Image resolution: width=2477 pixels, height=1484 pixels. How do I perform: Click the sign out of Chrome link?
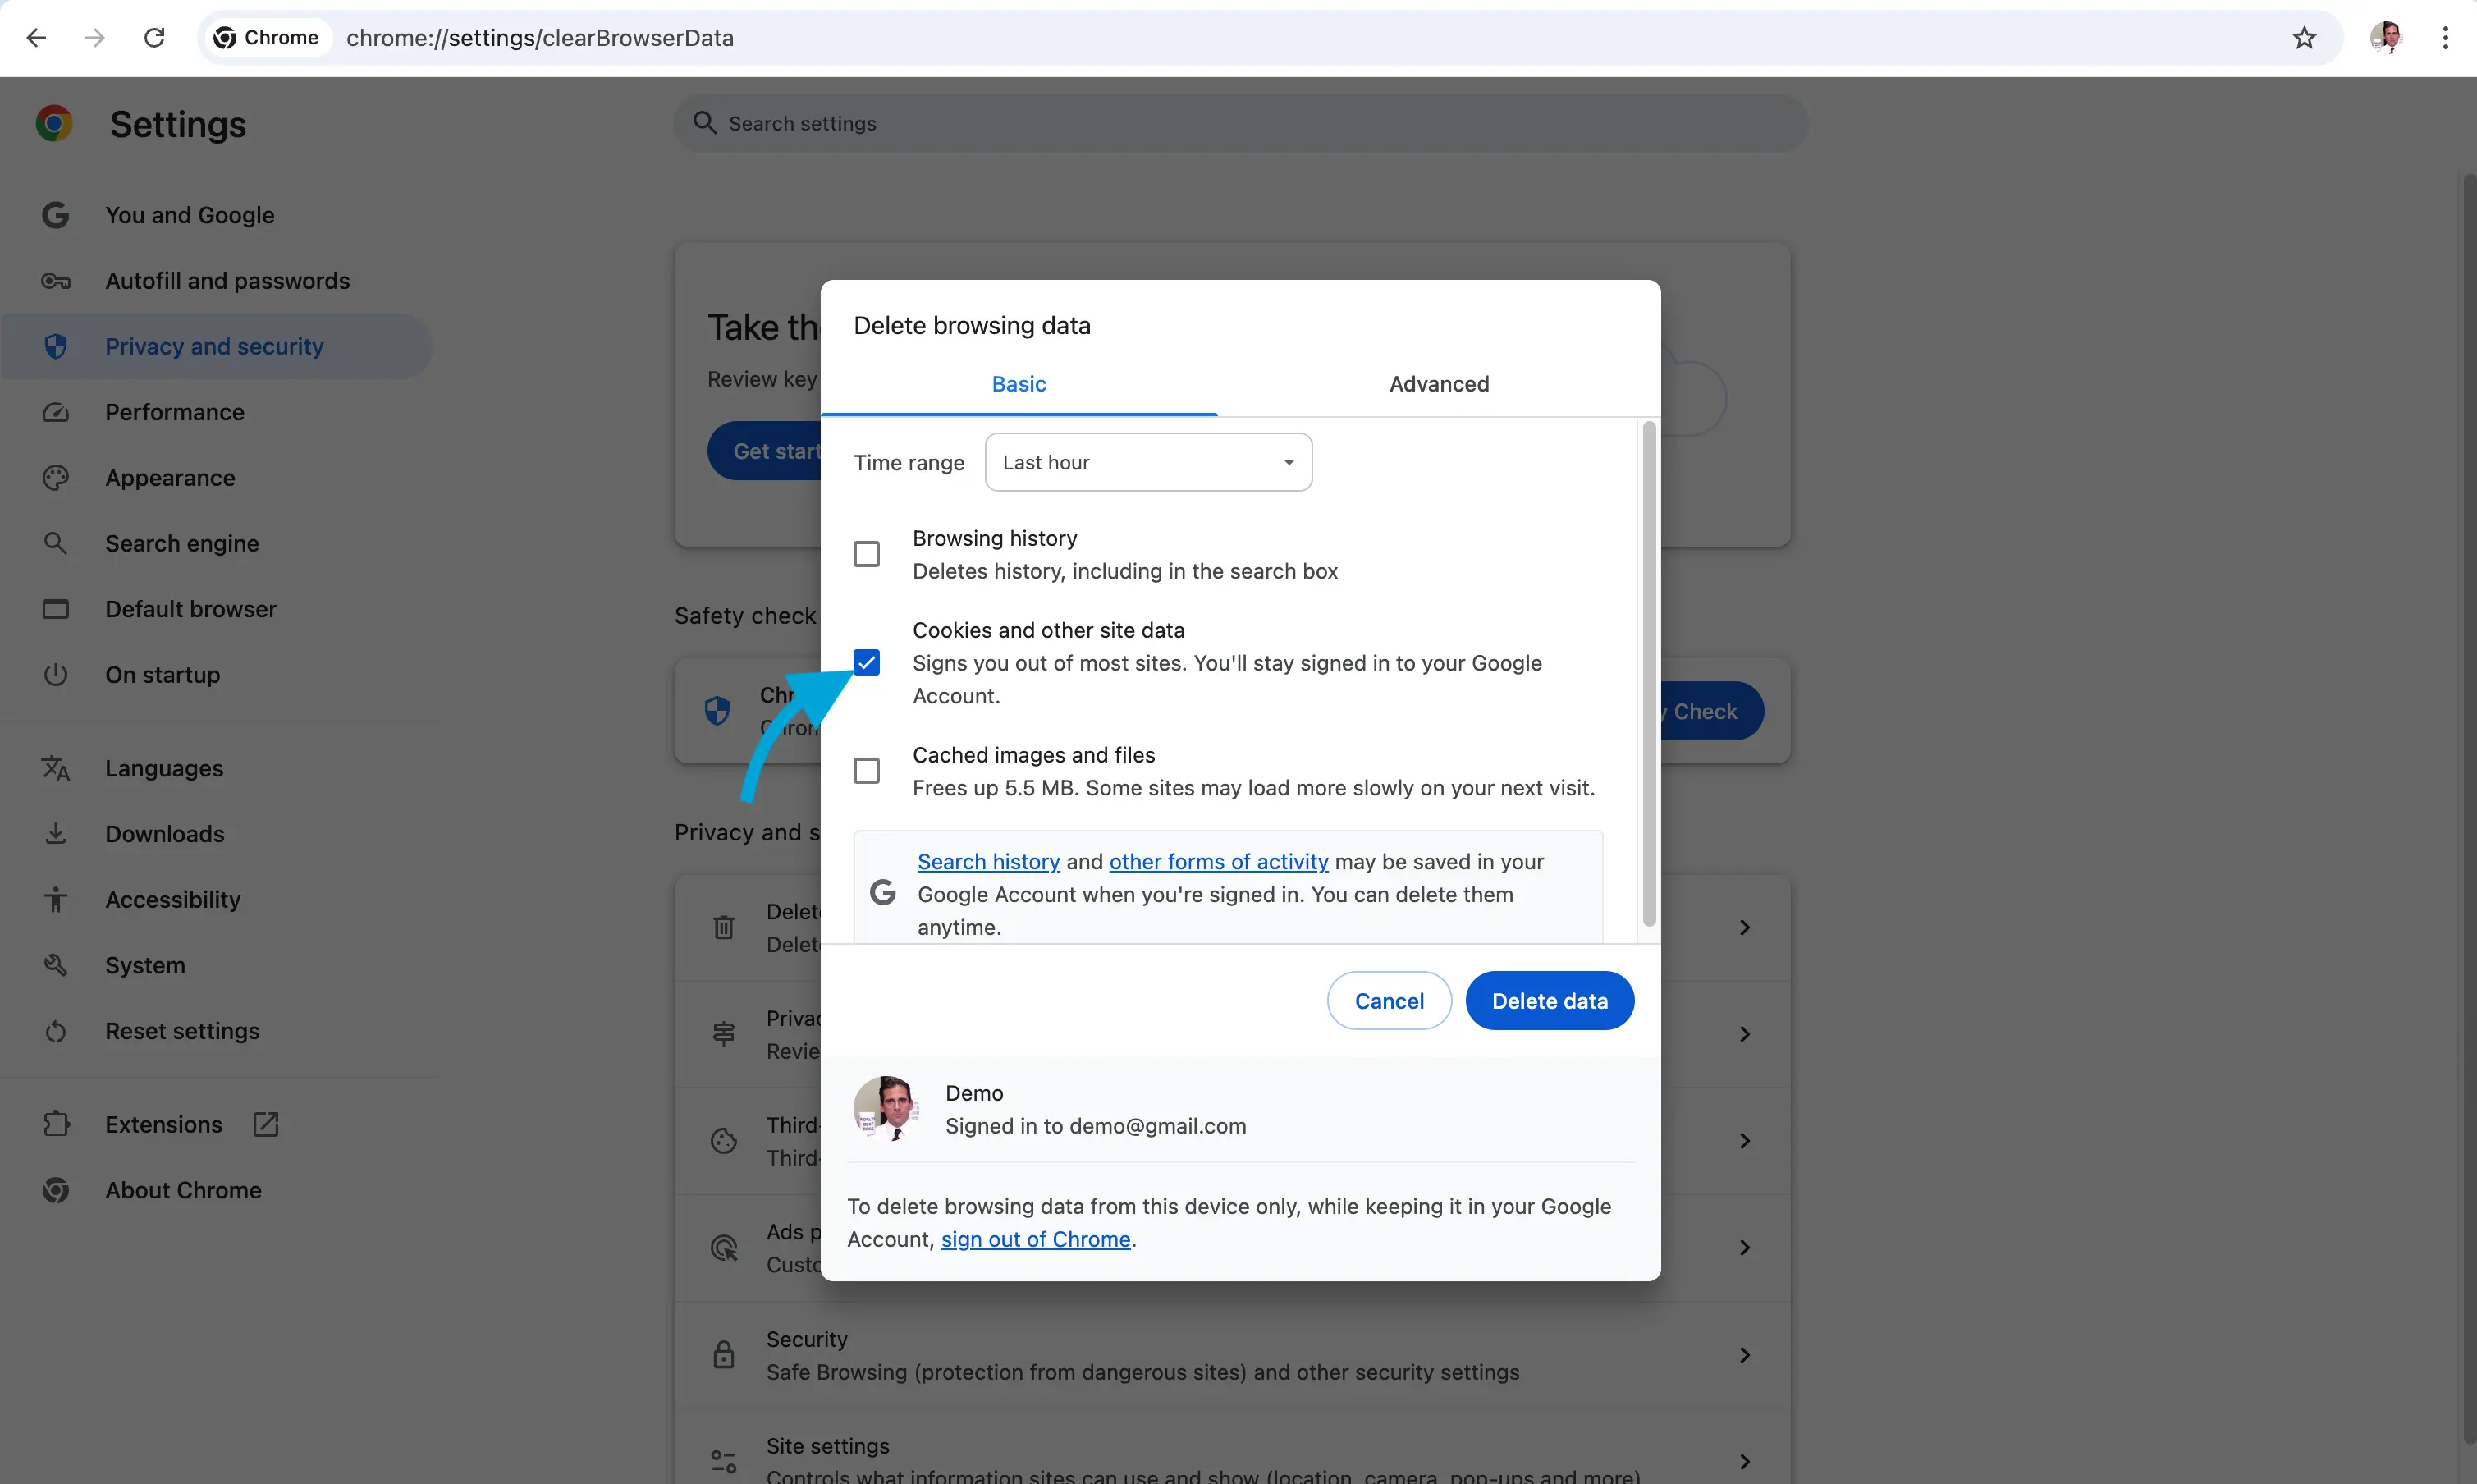(1035, 1239)
